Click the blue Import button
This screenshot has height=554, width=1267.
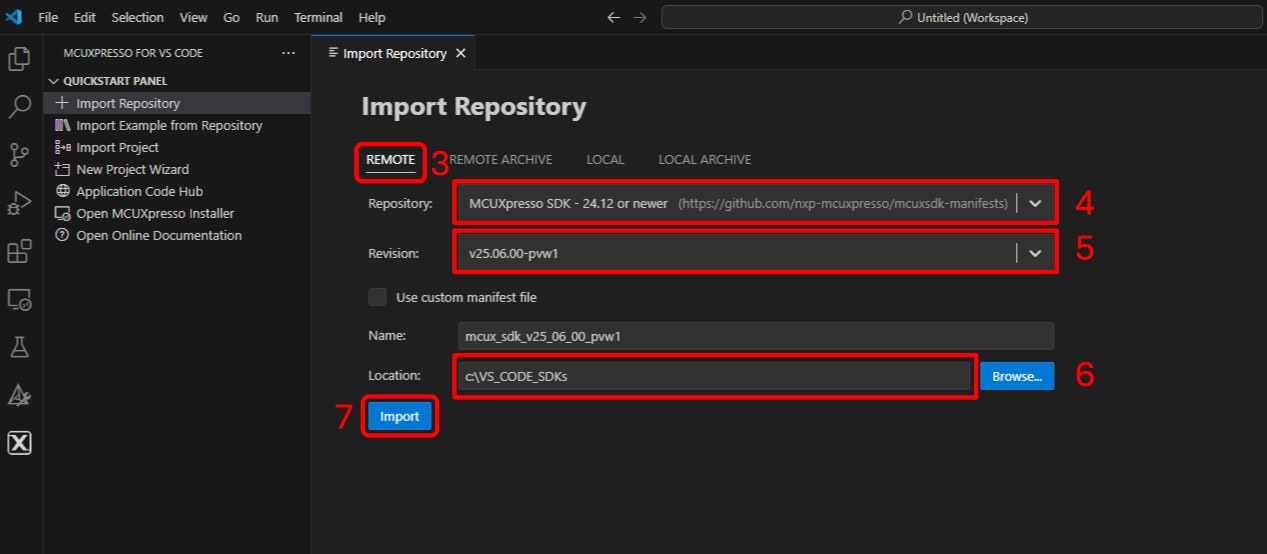coord(400,417)
